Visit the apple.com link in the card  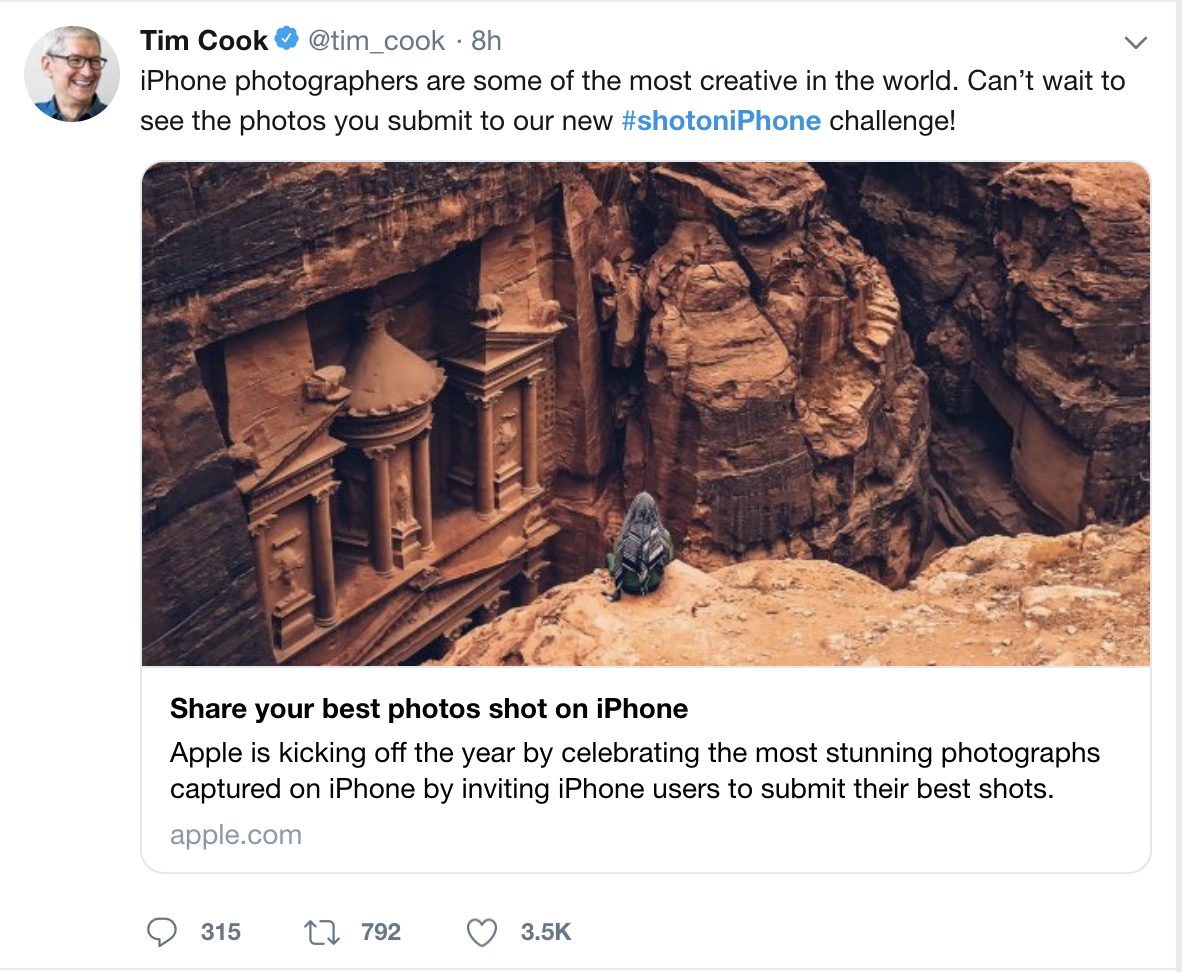click(236, 835)
